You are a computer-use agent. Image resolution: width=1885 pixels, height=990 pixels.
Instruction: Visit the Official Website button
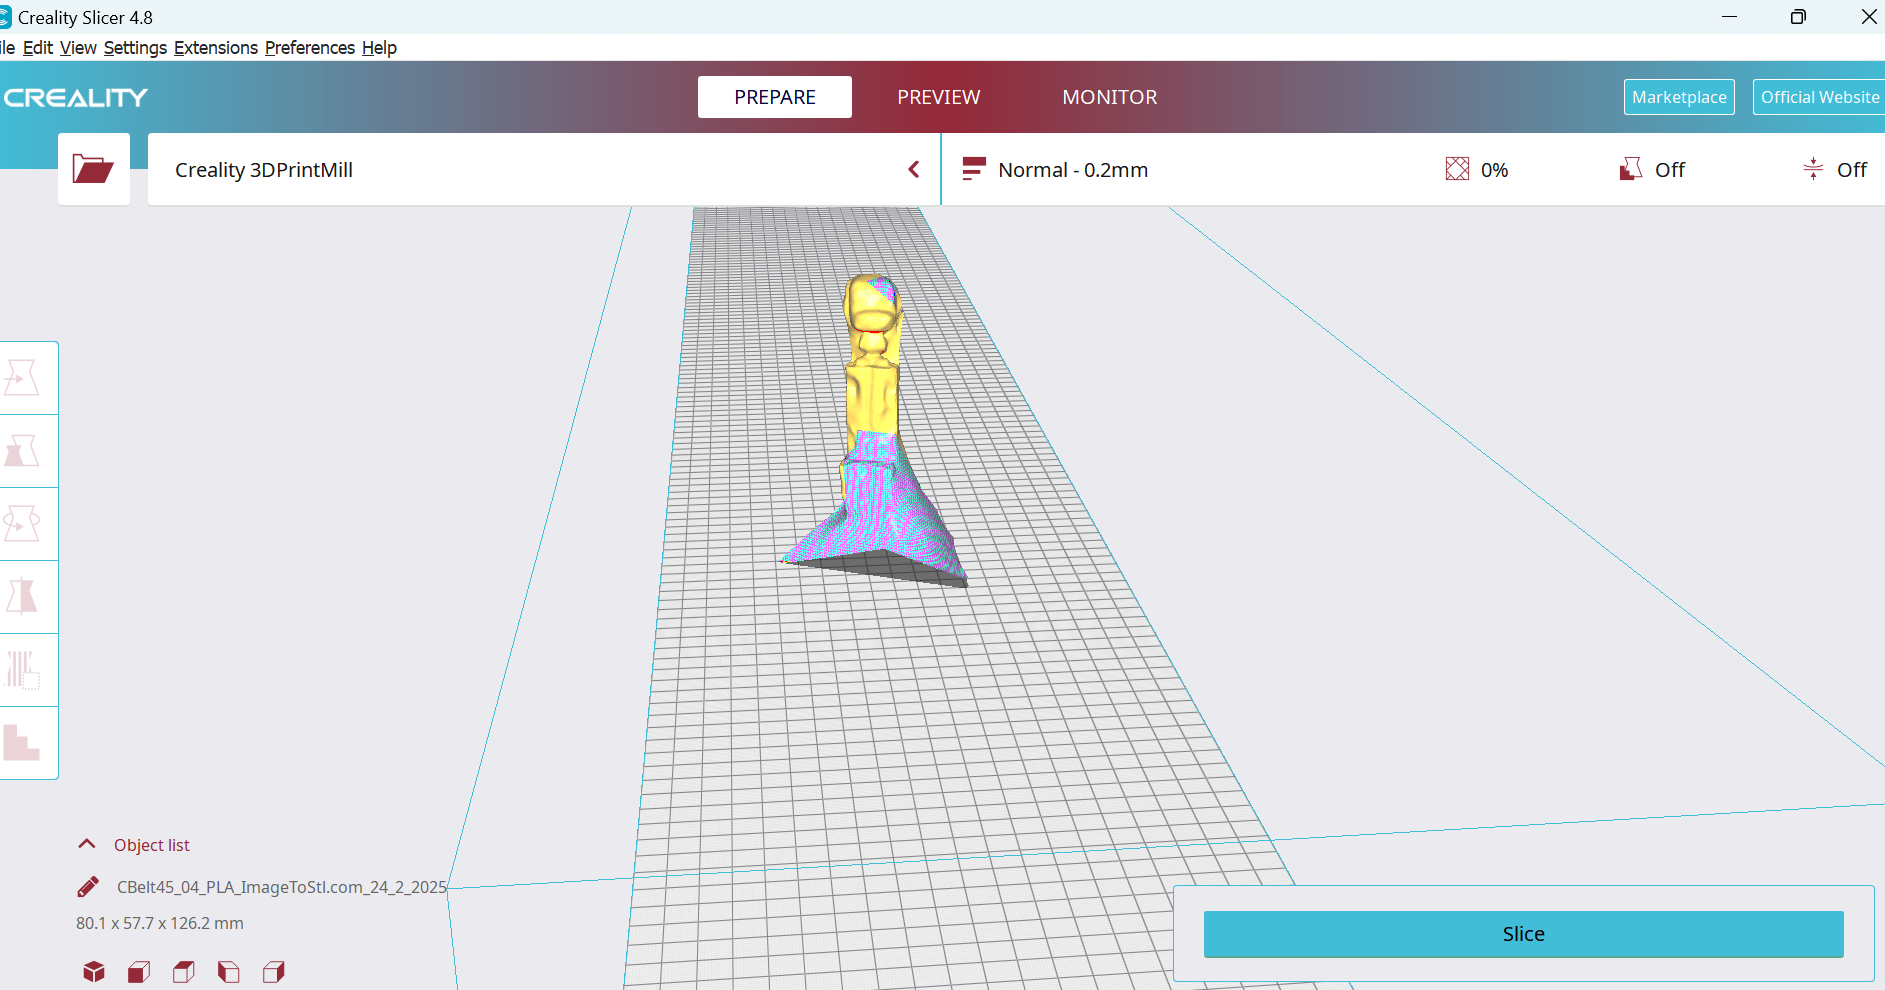tap(1819, 97)
